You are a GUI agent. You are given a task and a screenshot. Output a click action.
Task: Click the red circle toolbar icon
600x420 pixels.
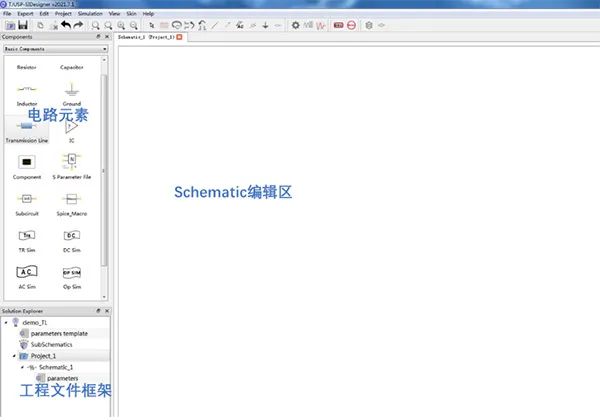351,25
